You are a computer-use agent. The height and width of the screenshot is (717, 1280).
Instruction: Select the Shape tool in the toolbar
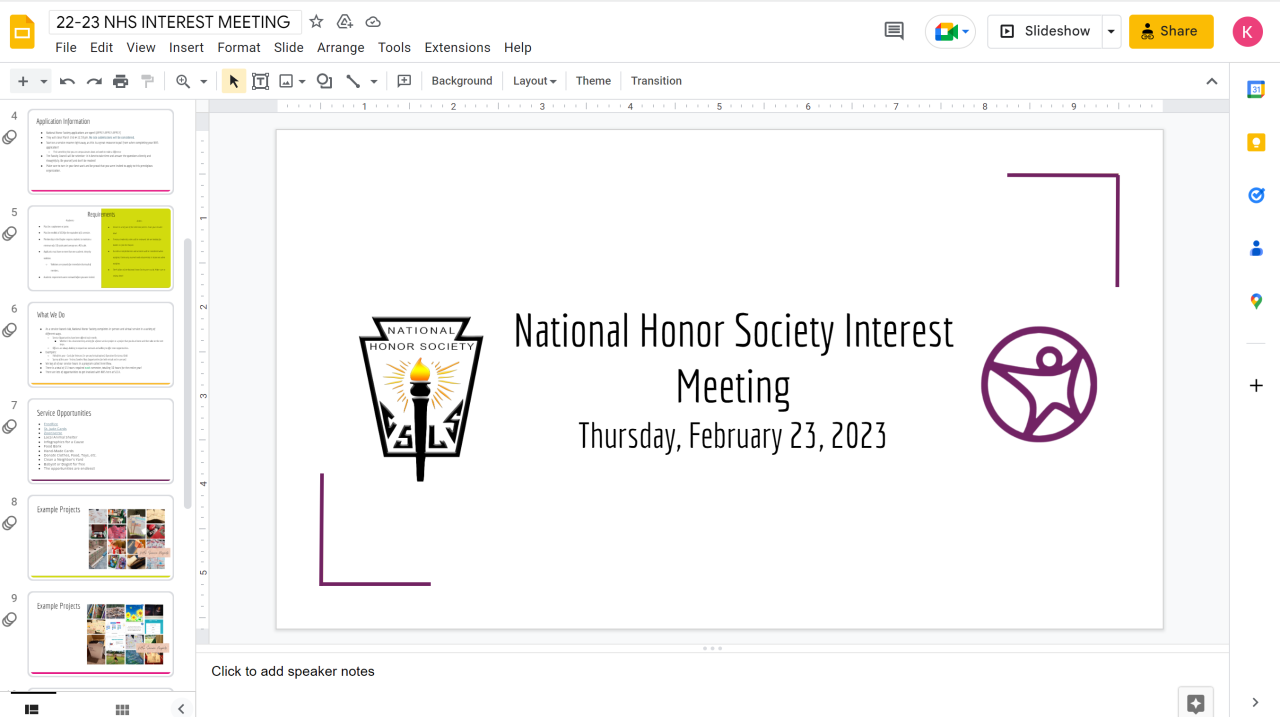[324, 81]
